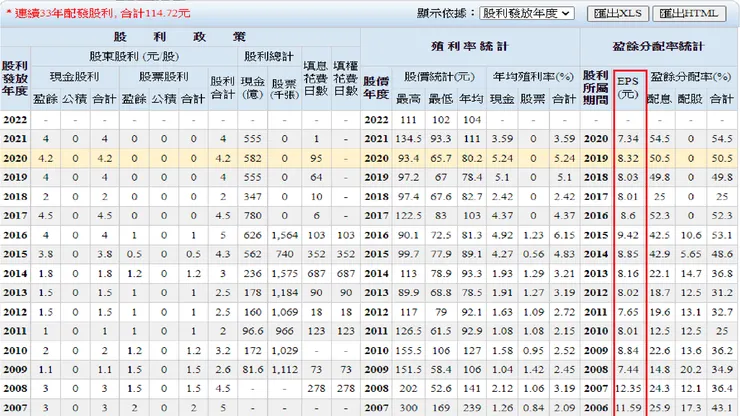Select the cash total 347 in 2018 row

click(252, 196)
